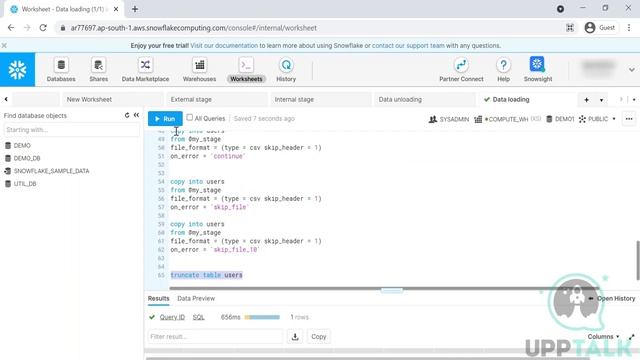Screen dimensions: 640x360
Task: Click the editor/results pane resize handle
Action: click(x=391, y=290)
